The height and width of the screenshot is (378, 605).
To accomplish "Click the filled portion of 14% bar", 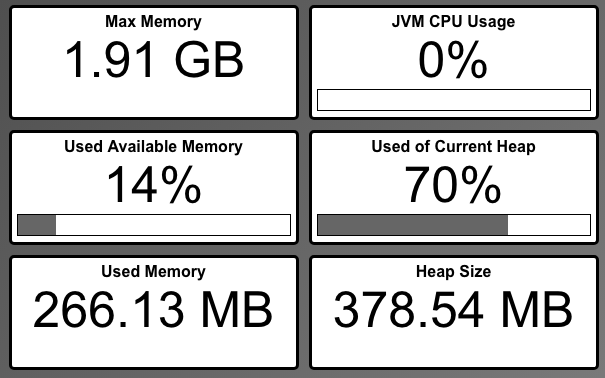I will (x=37, y=225).
